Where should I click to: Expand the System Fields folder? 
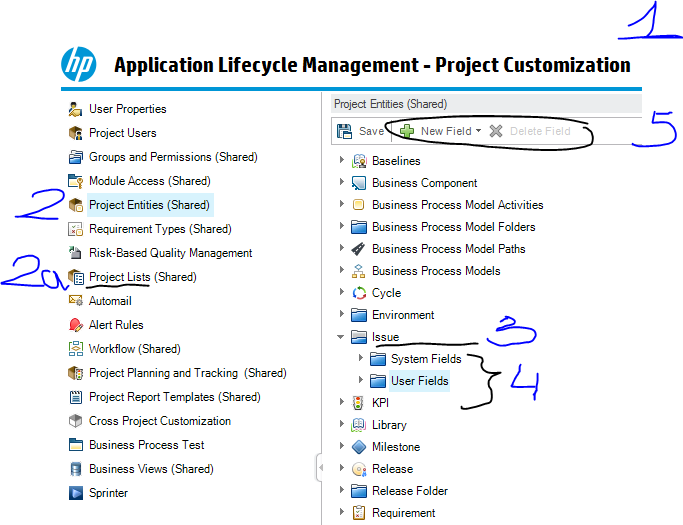[360, 359]
